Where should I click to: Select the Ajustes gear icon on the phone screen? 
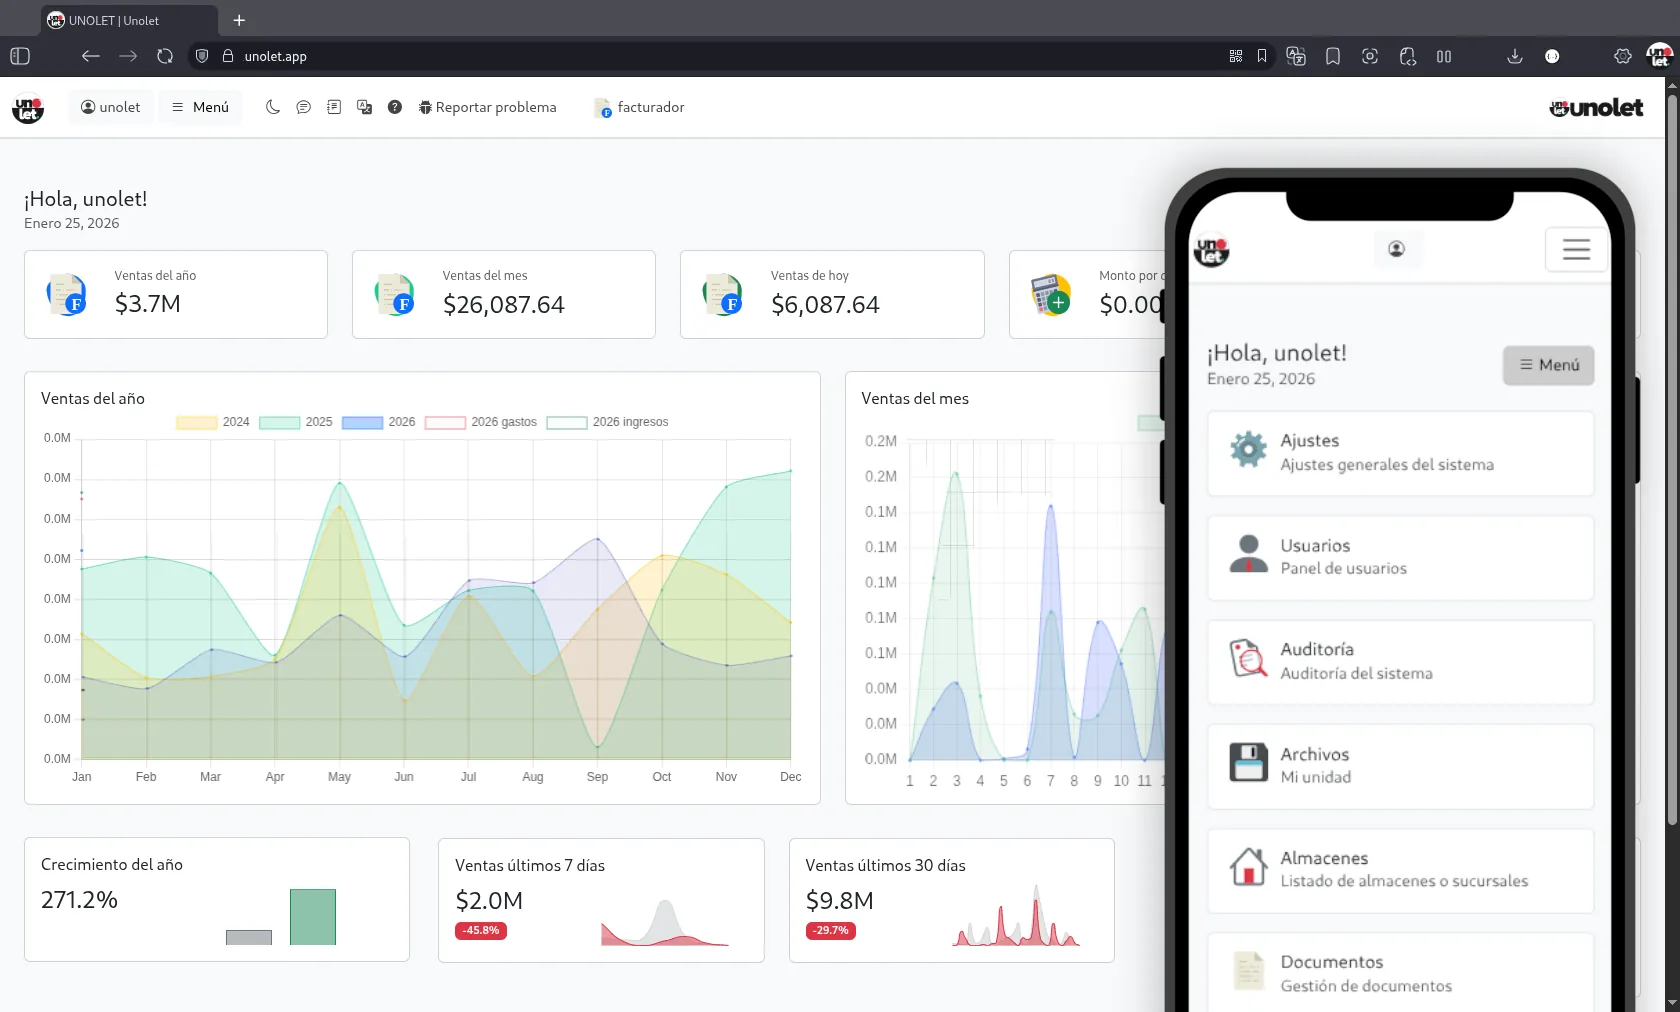point(1247,450)
